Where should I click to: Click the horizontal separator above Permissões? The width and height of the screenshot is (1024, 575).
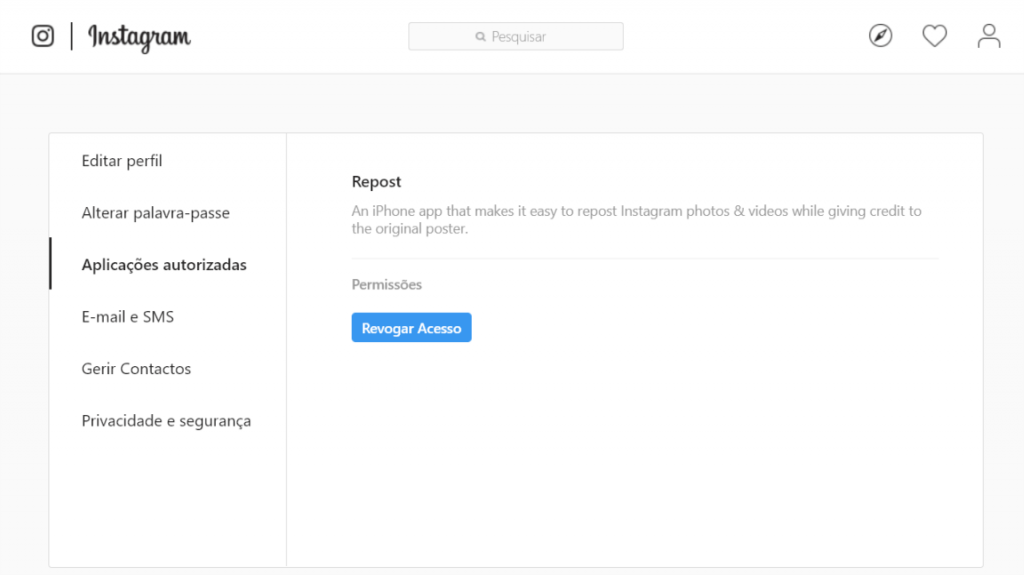645,259
